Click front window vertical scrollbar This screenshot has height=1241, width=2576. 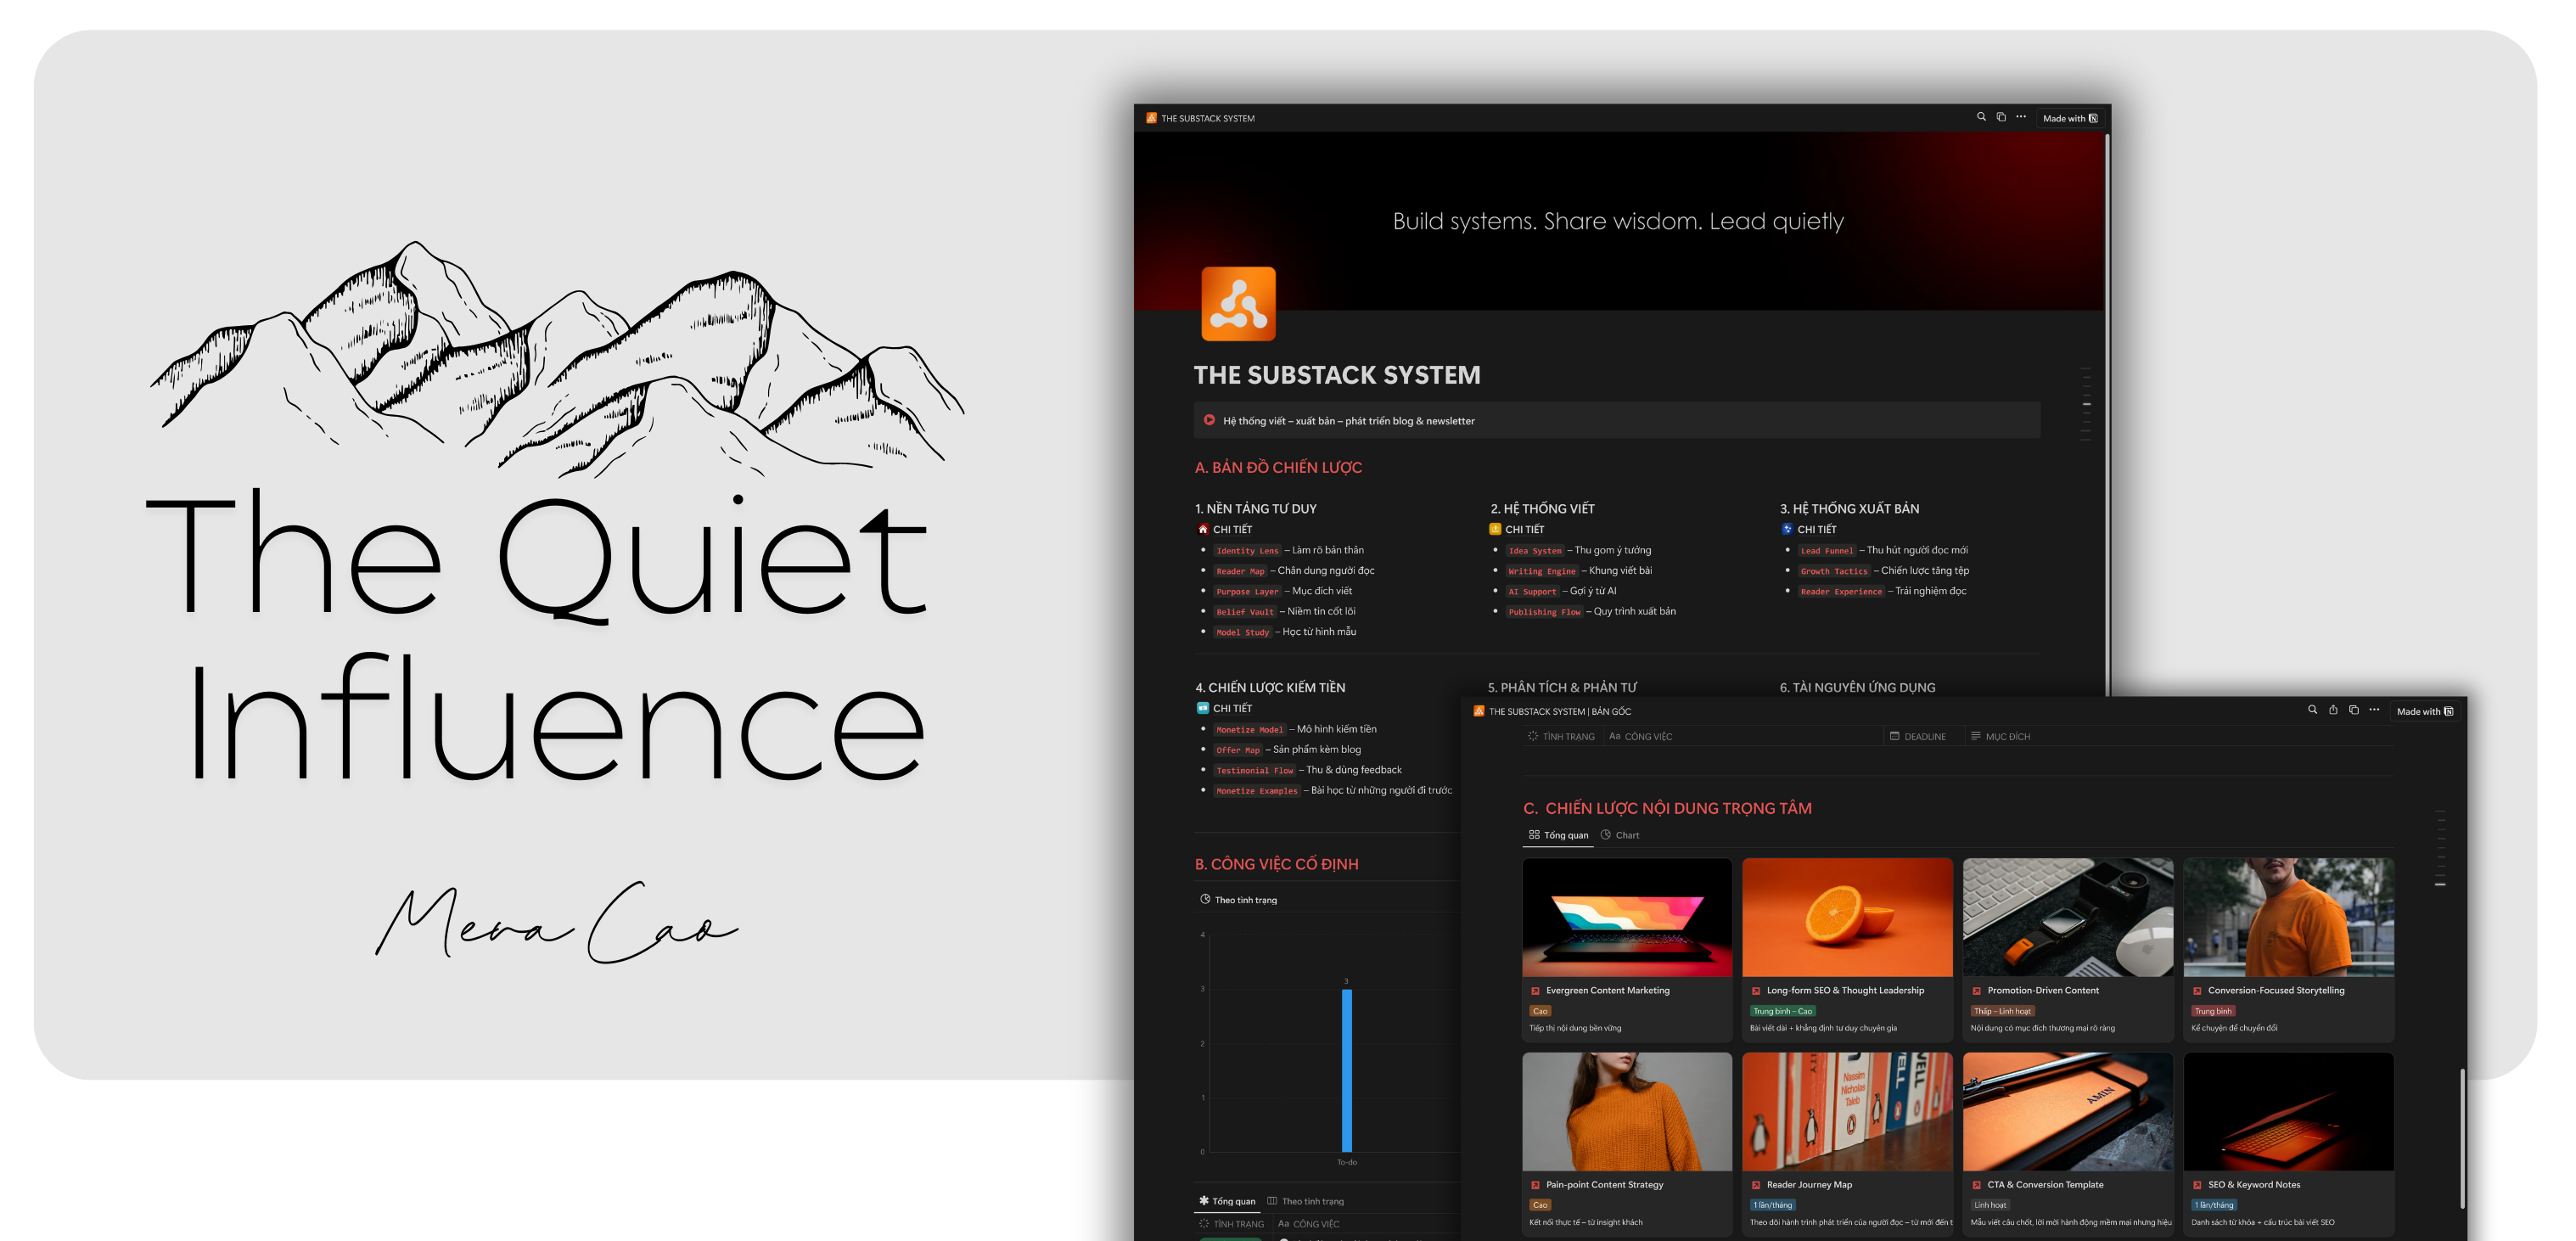pyautogui.click(x=2462, y=1139)
